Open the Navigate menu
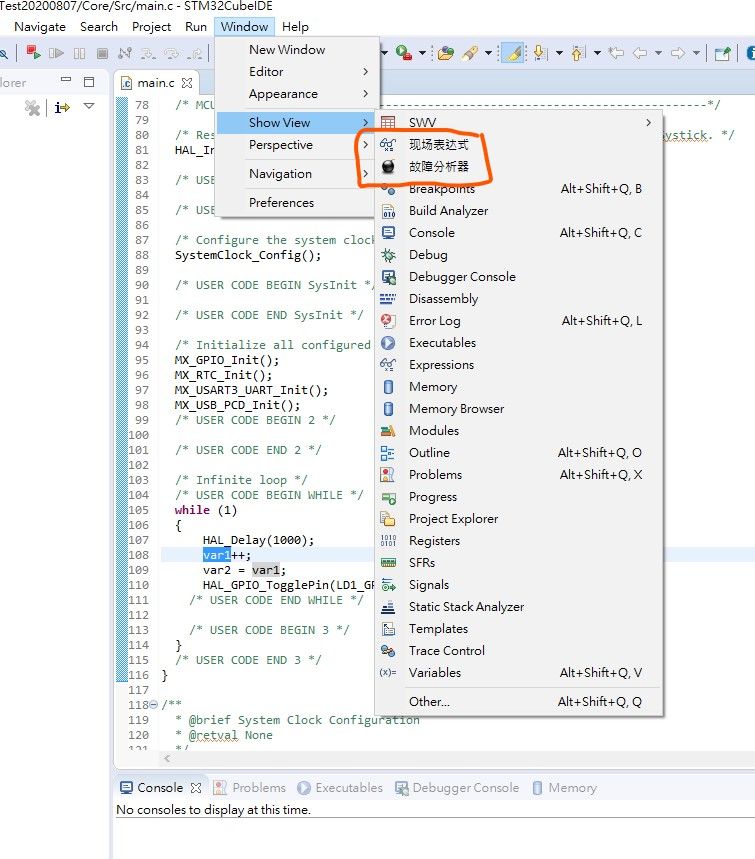This screenshot has width=755, height=859. pos(40,26)
